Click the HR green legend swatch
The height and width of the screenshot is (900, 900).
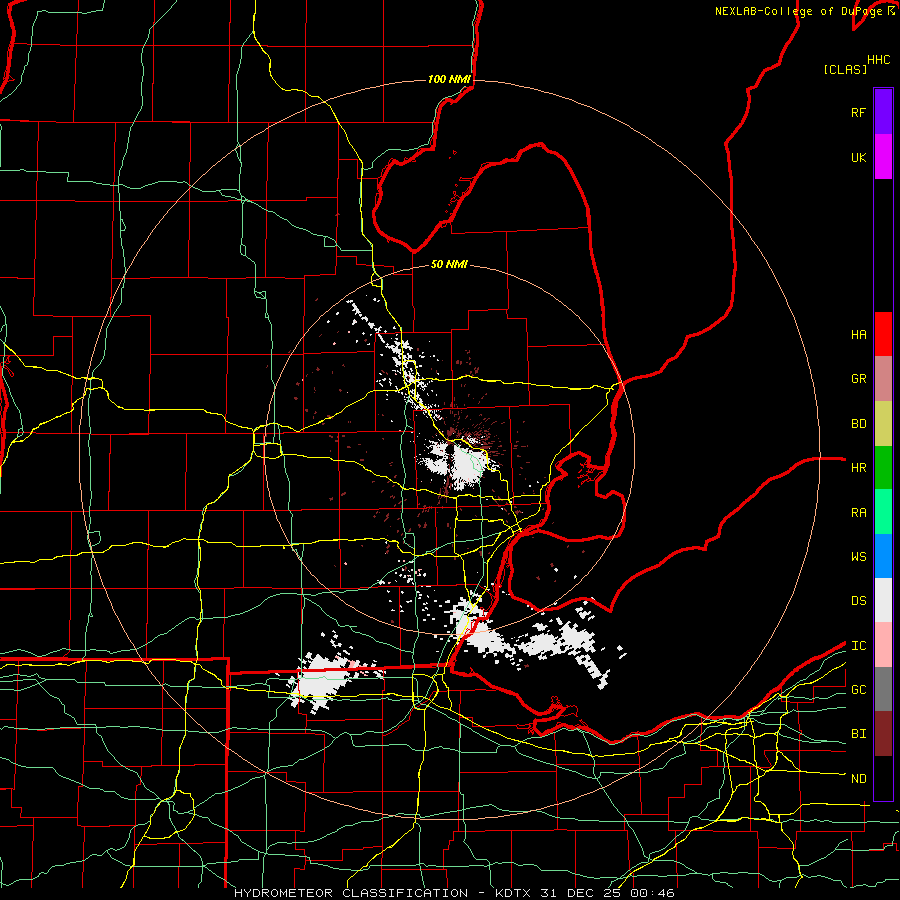pyautogui.click(x=883, y=468)
